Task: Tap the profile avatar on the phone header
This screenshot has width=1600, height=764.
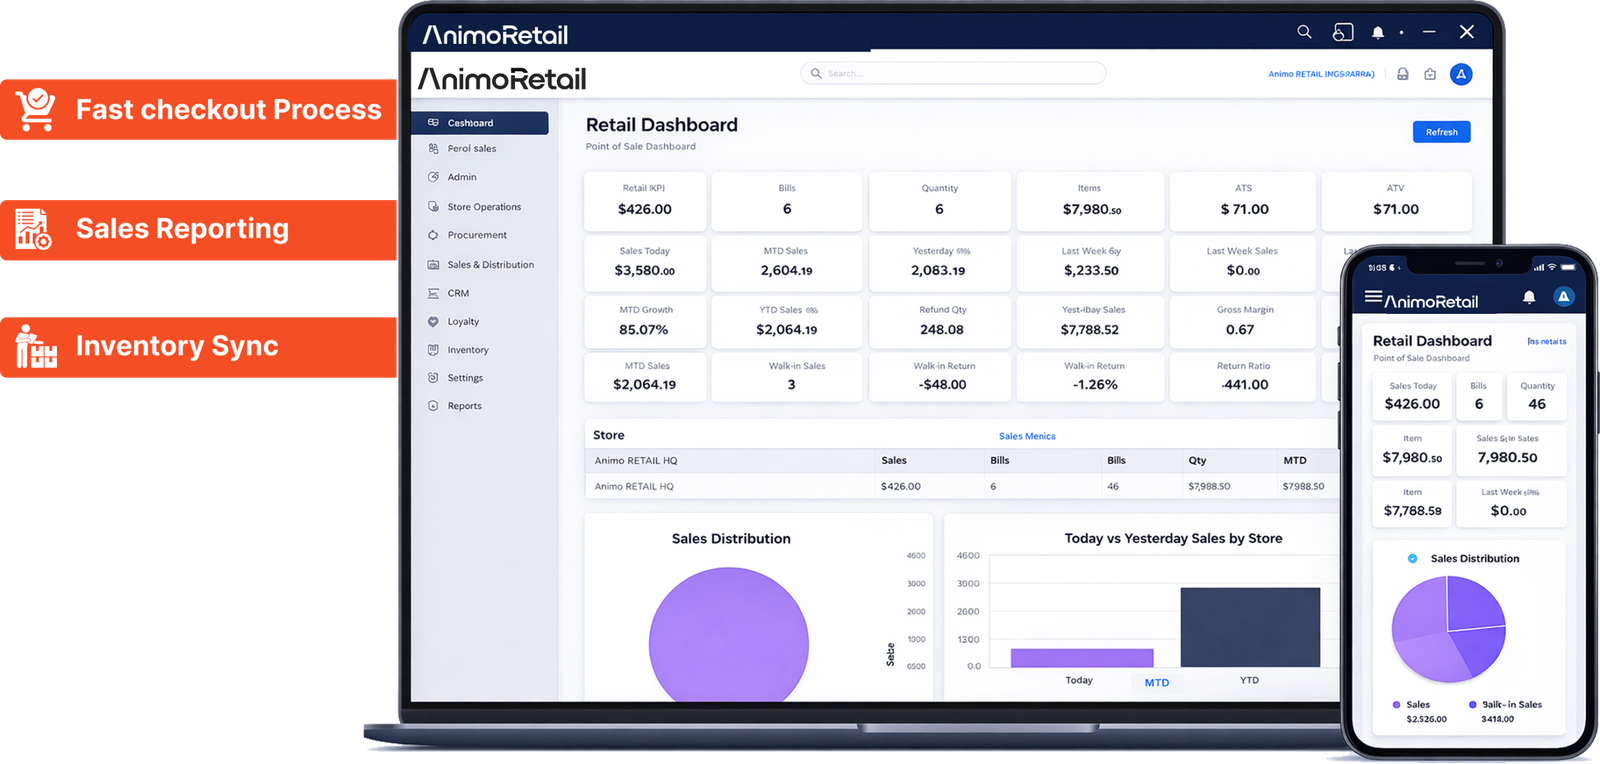Action: (x=1563, y=297)
